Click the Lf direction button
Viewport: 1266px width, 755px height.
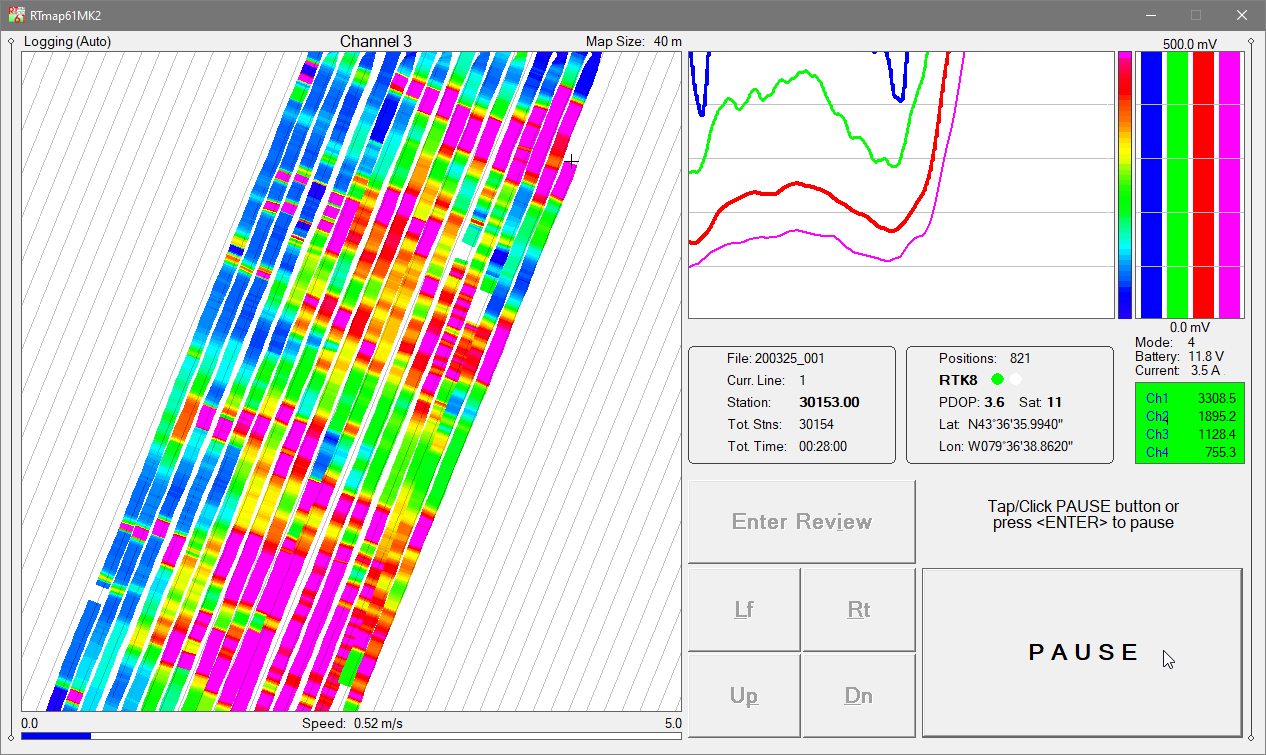point(744,610)
